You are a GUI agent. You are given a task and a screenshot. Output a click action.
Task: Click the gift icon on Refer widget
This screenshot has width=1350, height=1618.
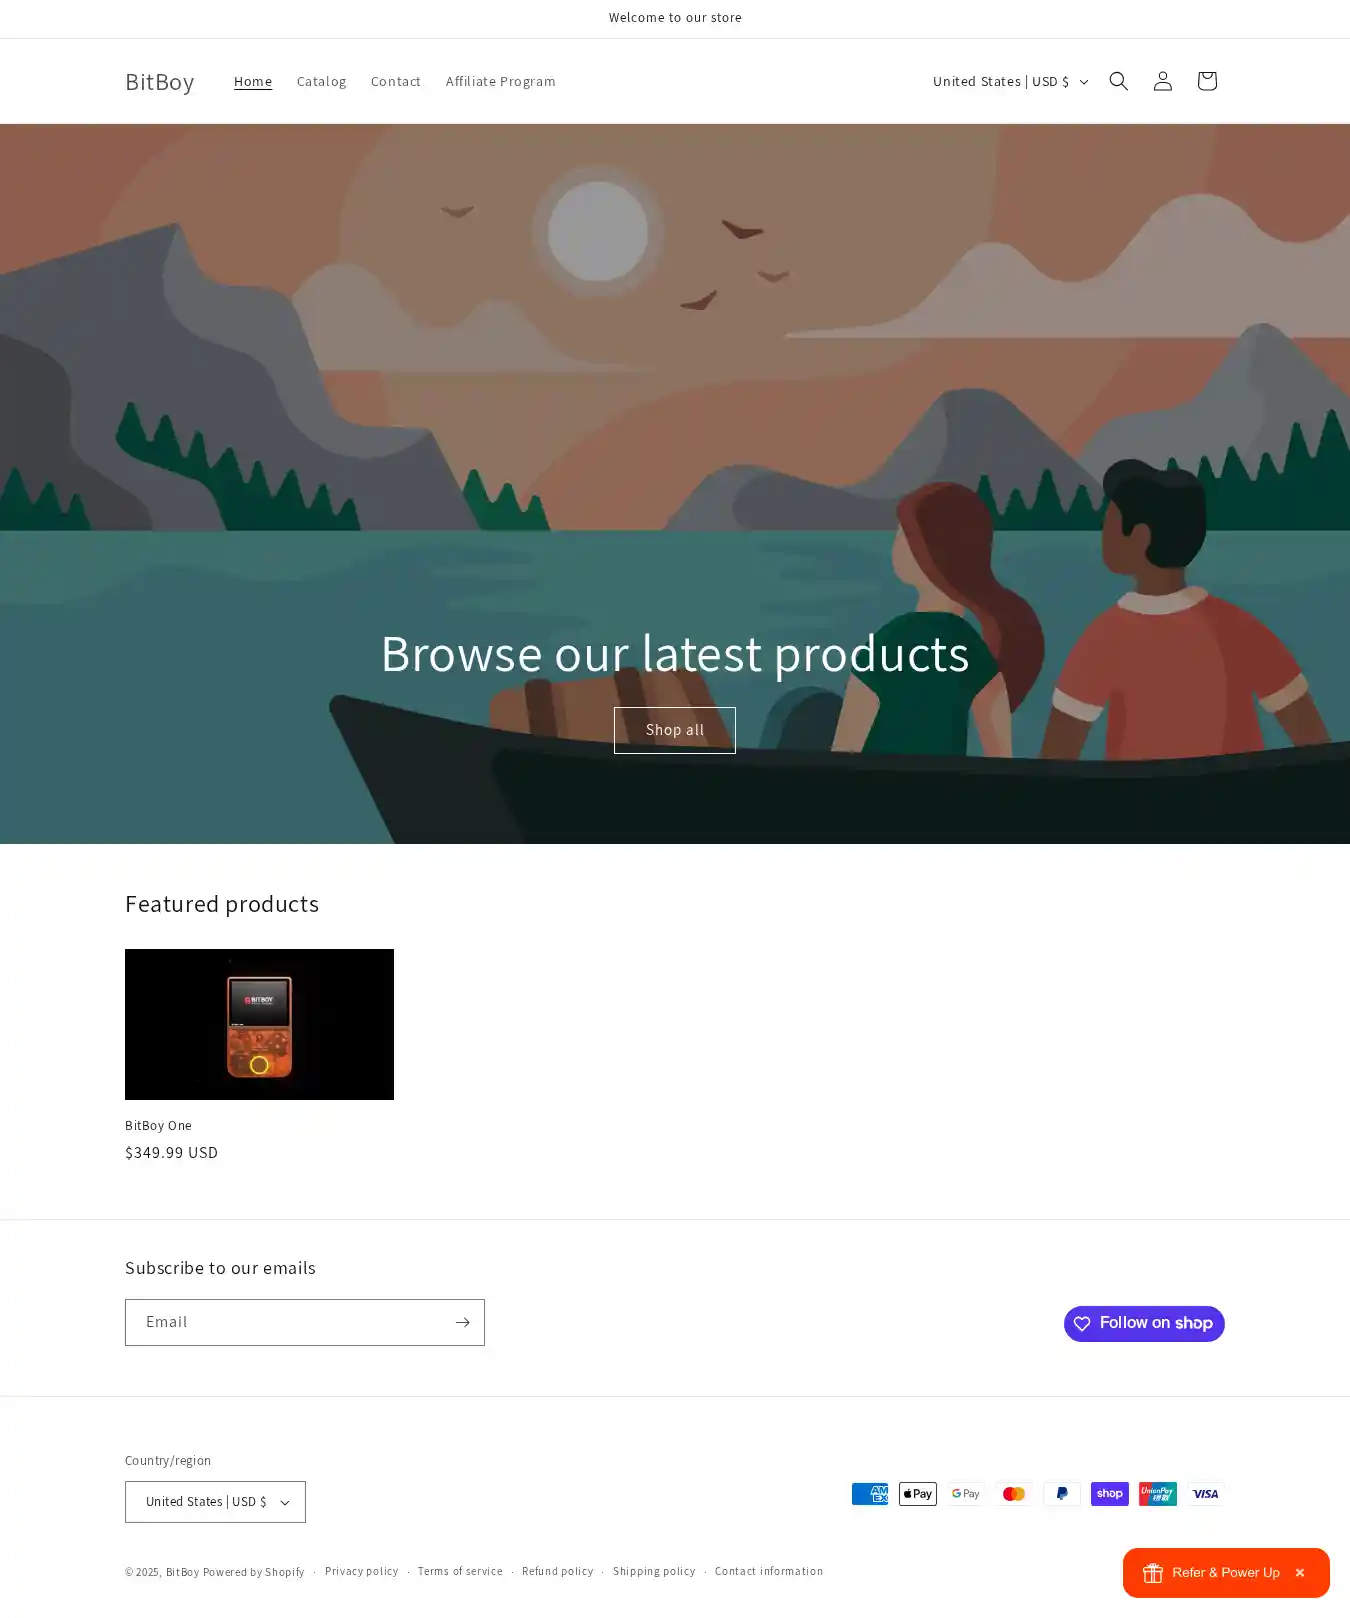point(1152,1573)
